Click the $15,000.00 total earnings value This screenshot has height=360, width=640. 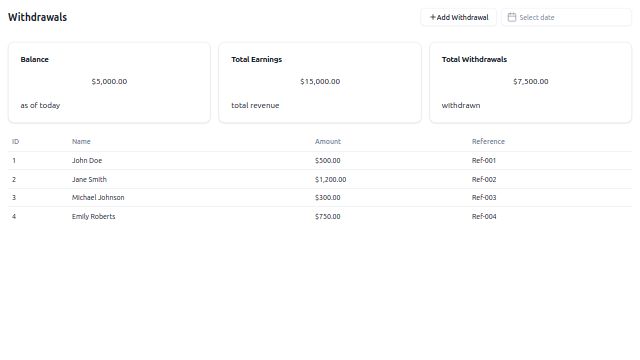(x=320, y=82)
